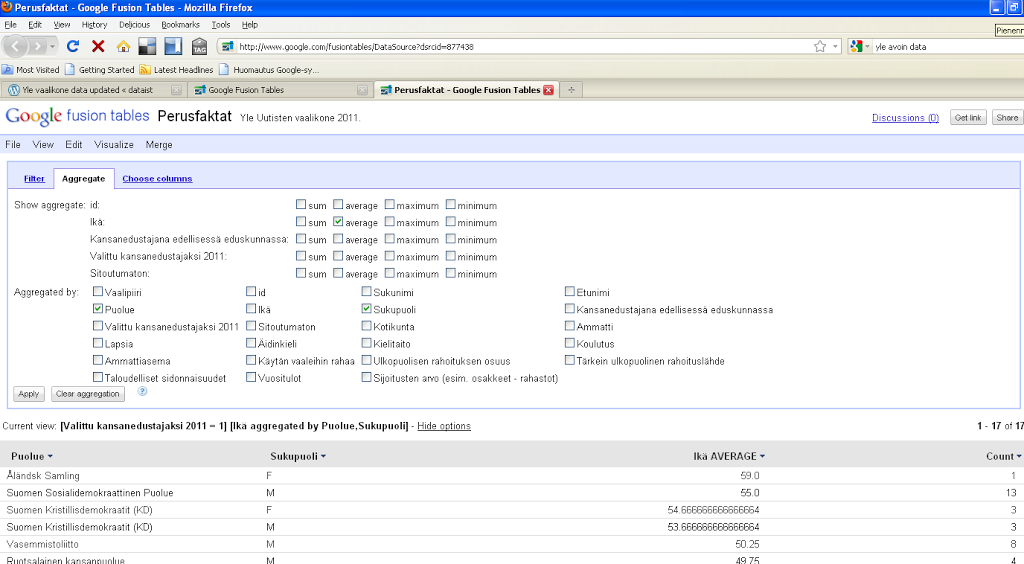1024x564 pixels.
Task: Click the Latest Headlines feed bookmark icon
Action: (145, 70)
